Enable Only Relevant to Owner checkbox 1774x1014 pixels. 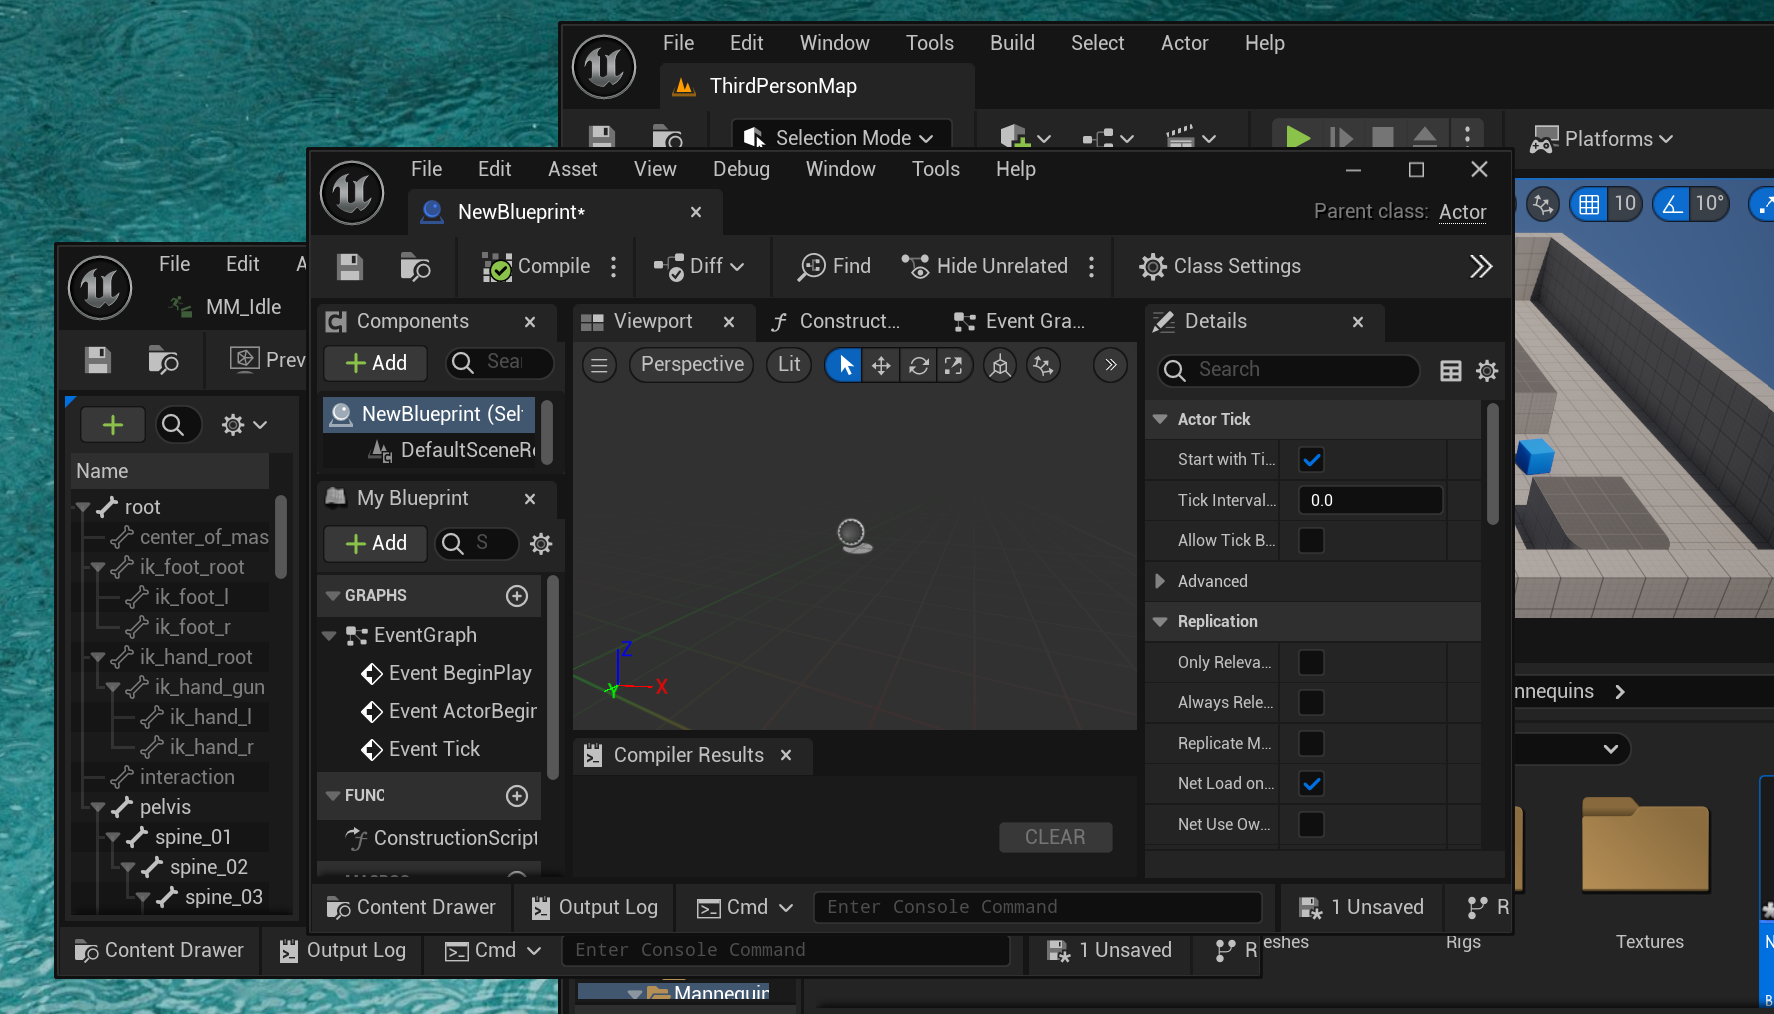[1311, 662]
